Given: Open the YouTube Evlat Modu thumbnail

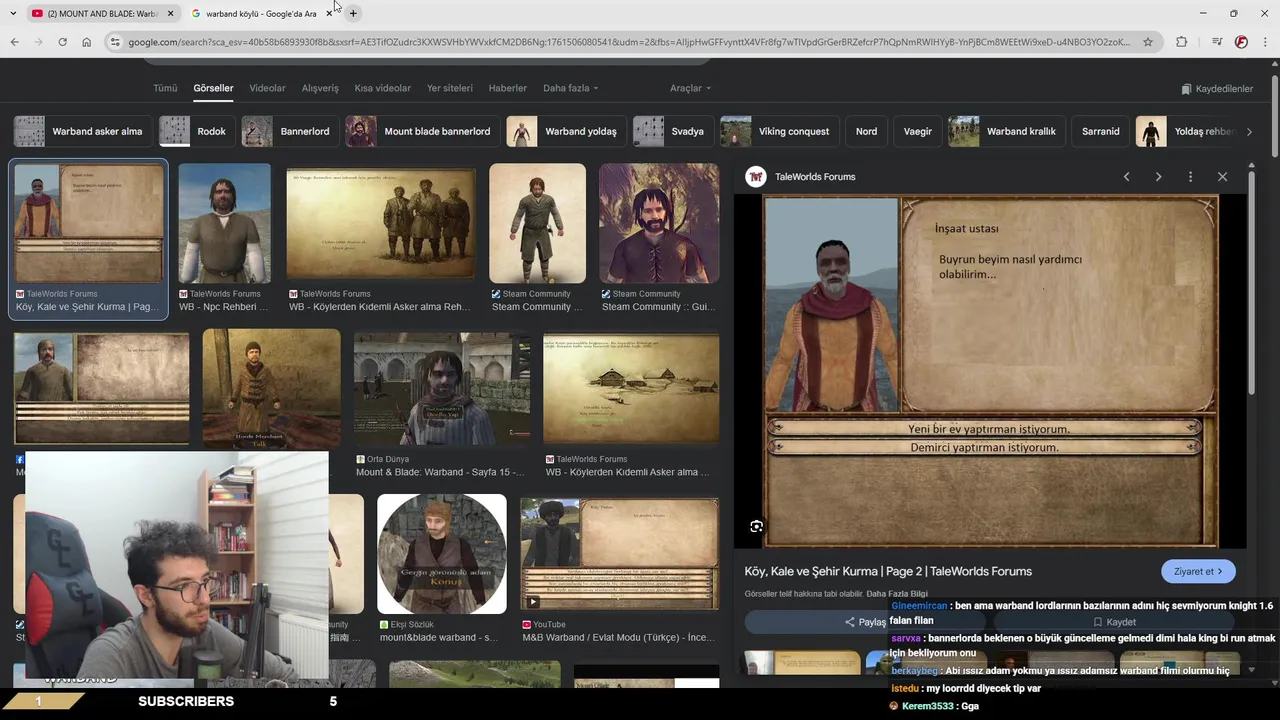Looking at the screenshot, I should tap(620, 554).
